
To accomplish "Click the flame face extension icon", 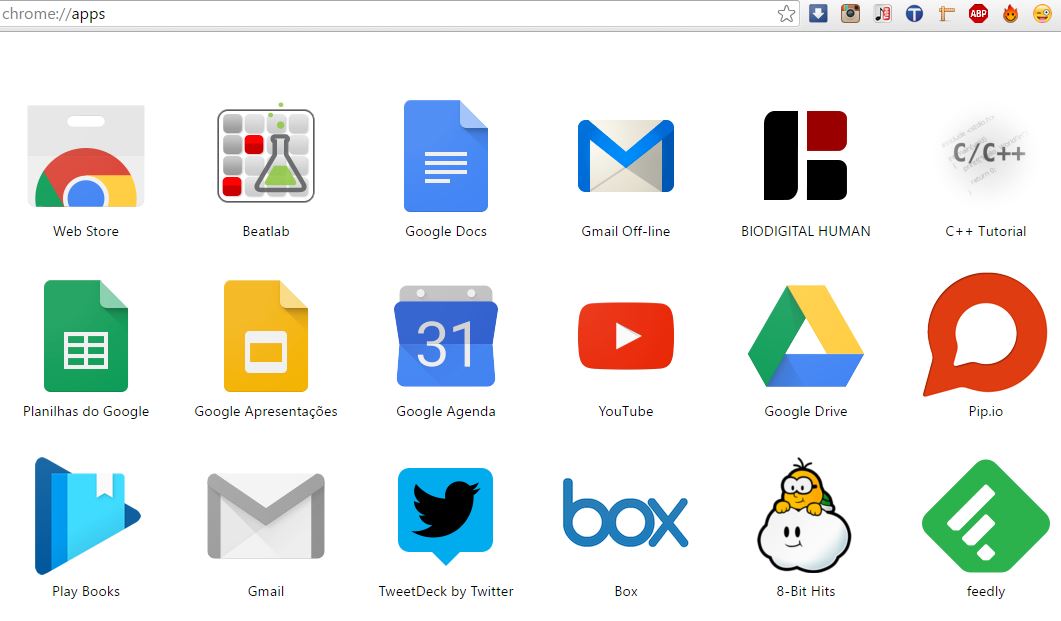I will pyautogui.click(x=1010, y=14).
